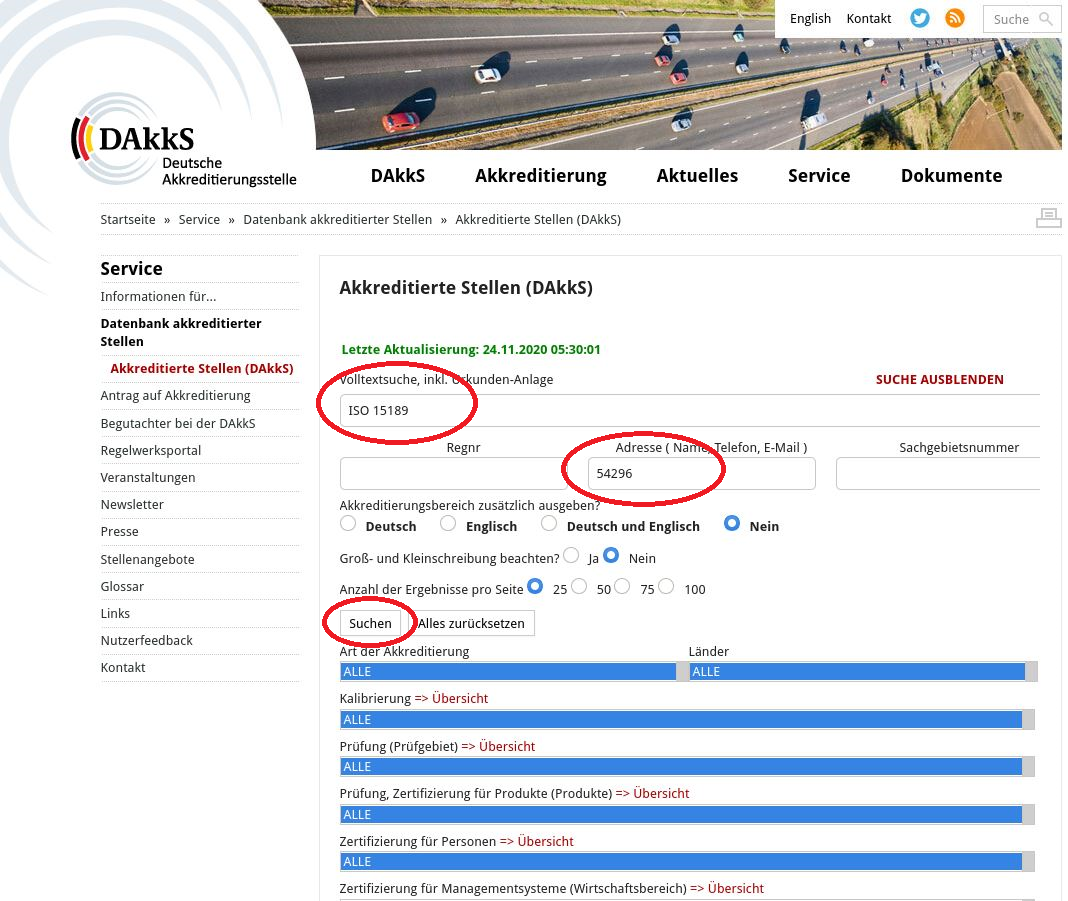Open the "Art der Akkreditierung" list
1068x901 pixels.
click(508, 672)
